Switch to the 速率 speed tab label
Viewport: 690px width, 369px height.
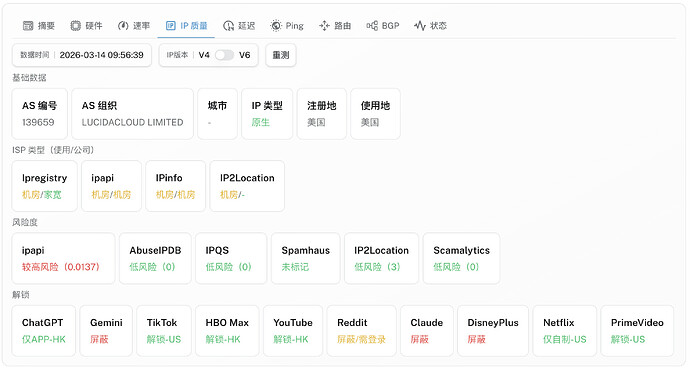[141, 26]
